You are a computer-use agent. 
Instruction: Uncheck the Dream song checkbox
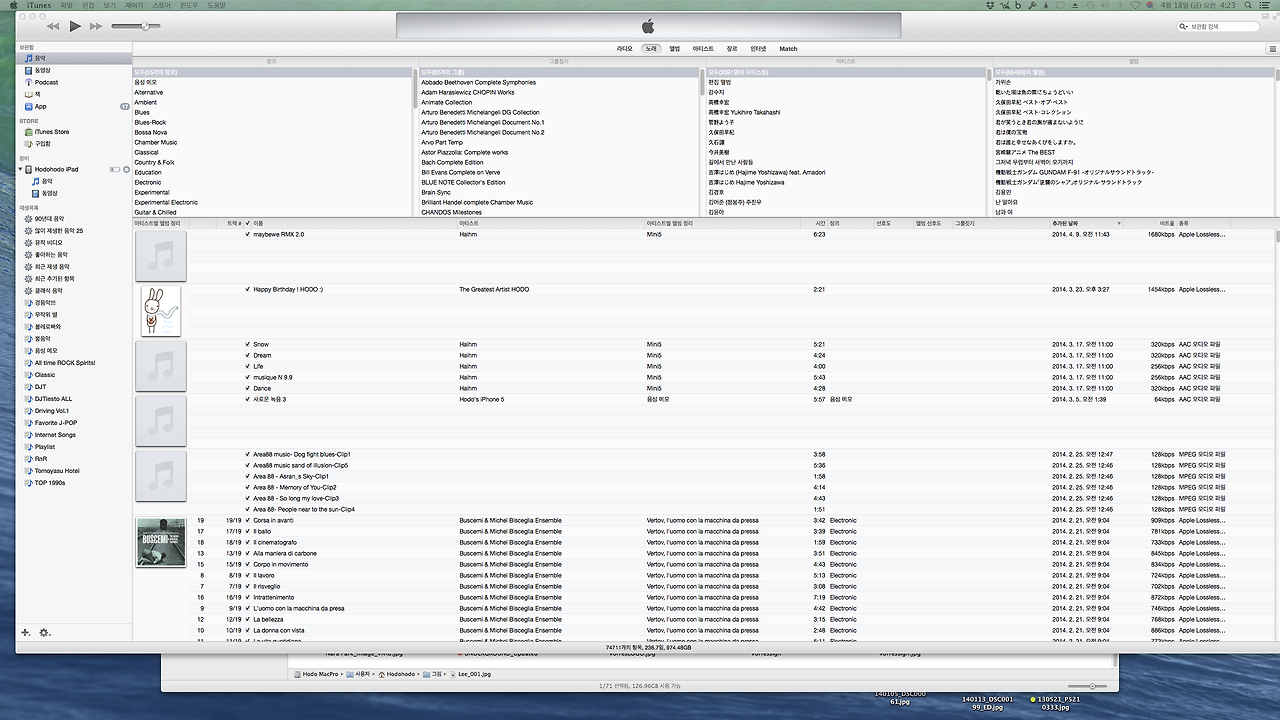248,355
